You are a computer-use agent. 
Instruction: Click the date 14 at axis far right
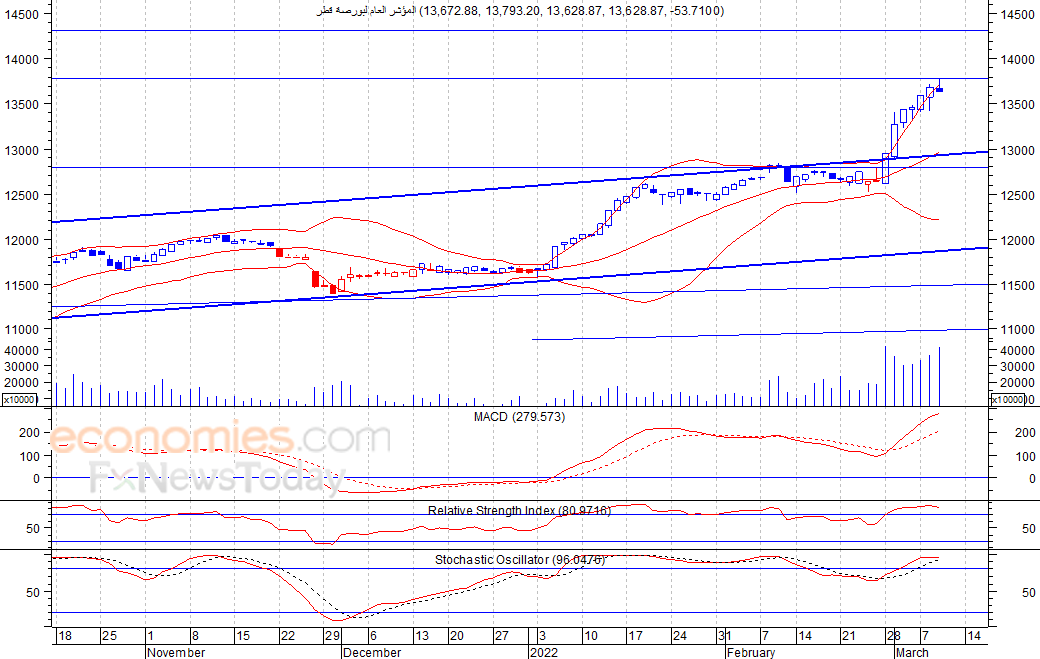tap(974, 636)
